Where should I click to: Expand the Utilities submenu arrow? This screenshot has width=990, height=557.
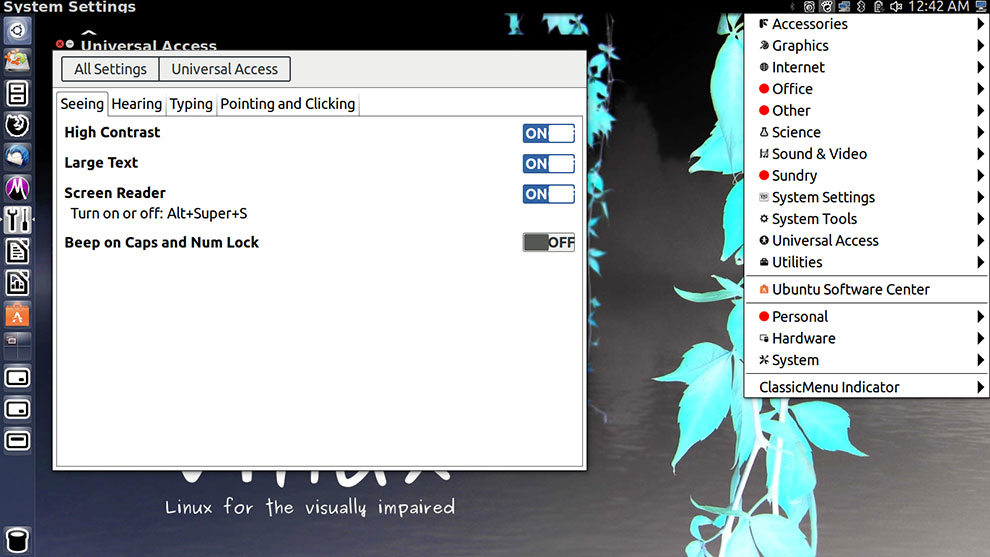point(980,262)
